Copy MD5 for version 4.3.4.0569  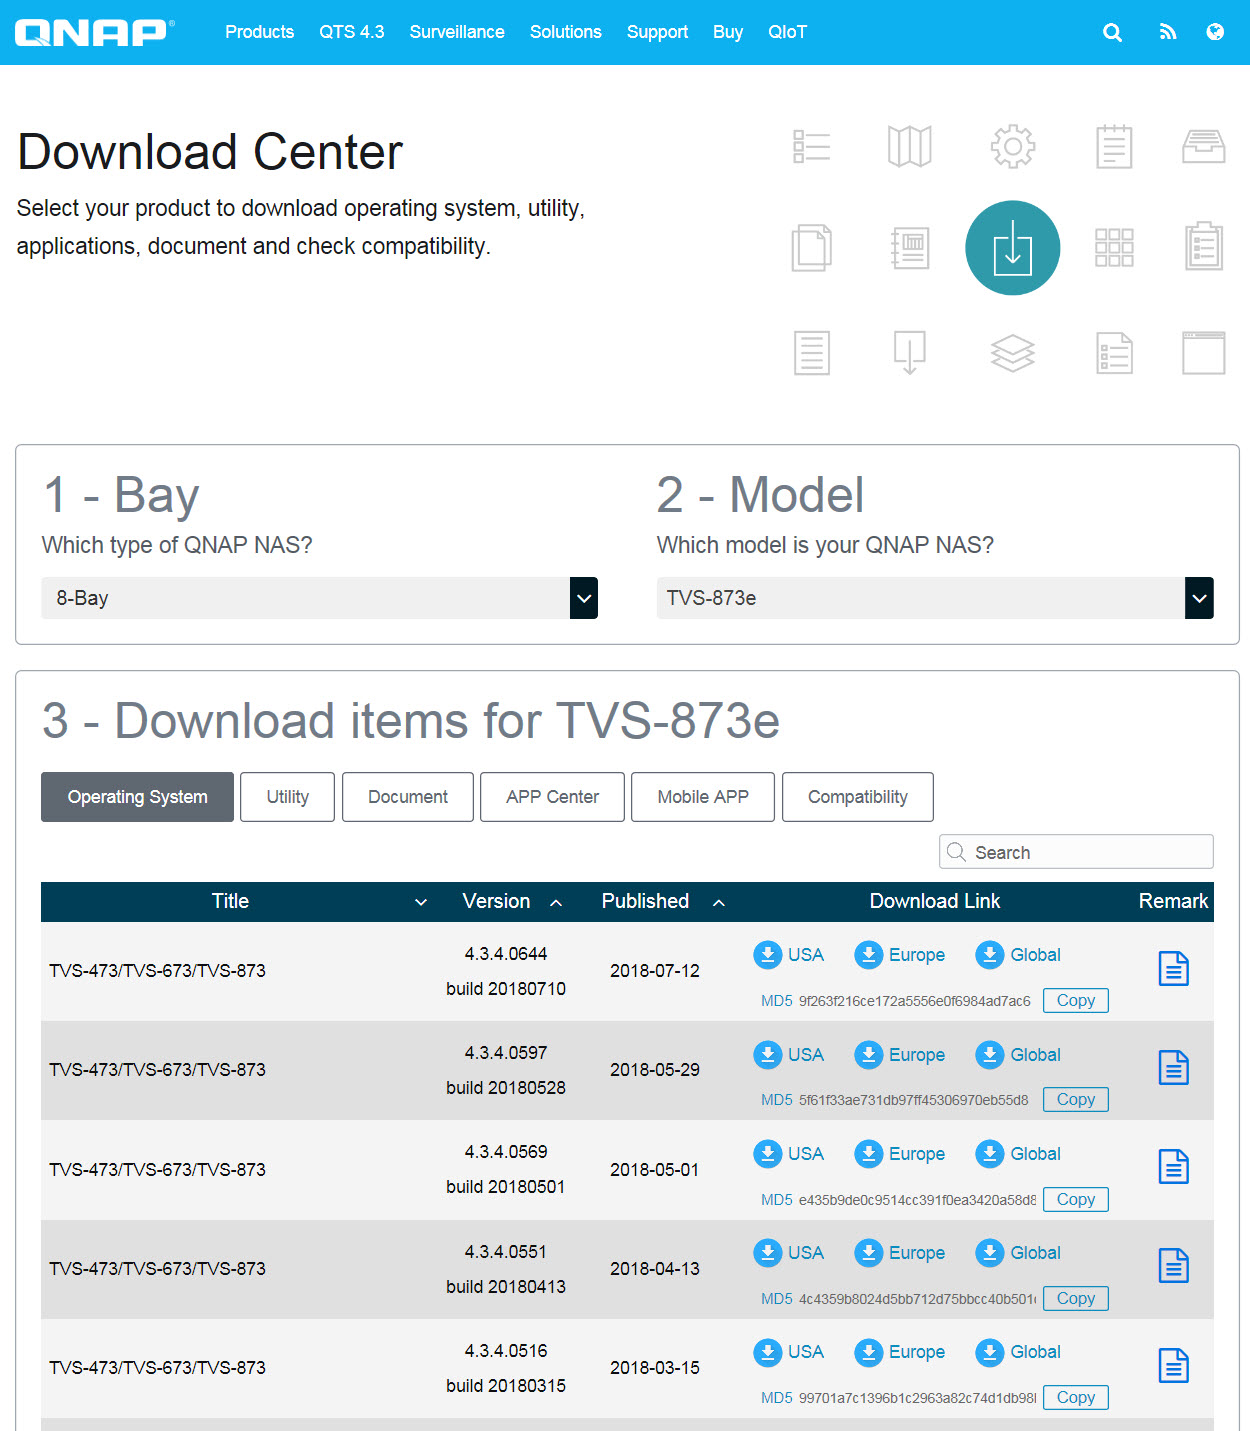tap(1076, 1199)
